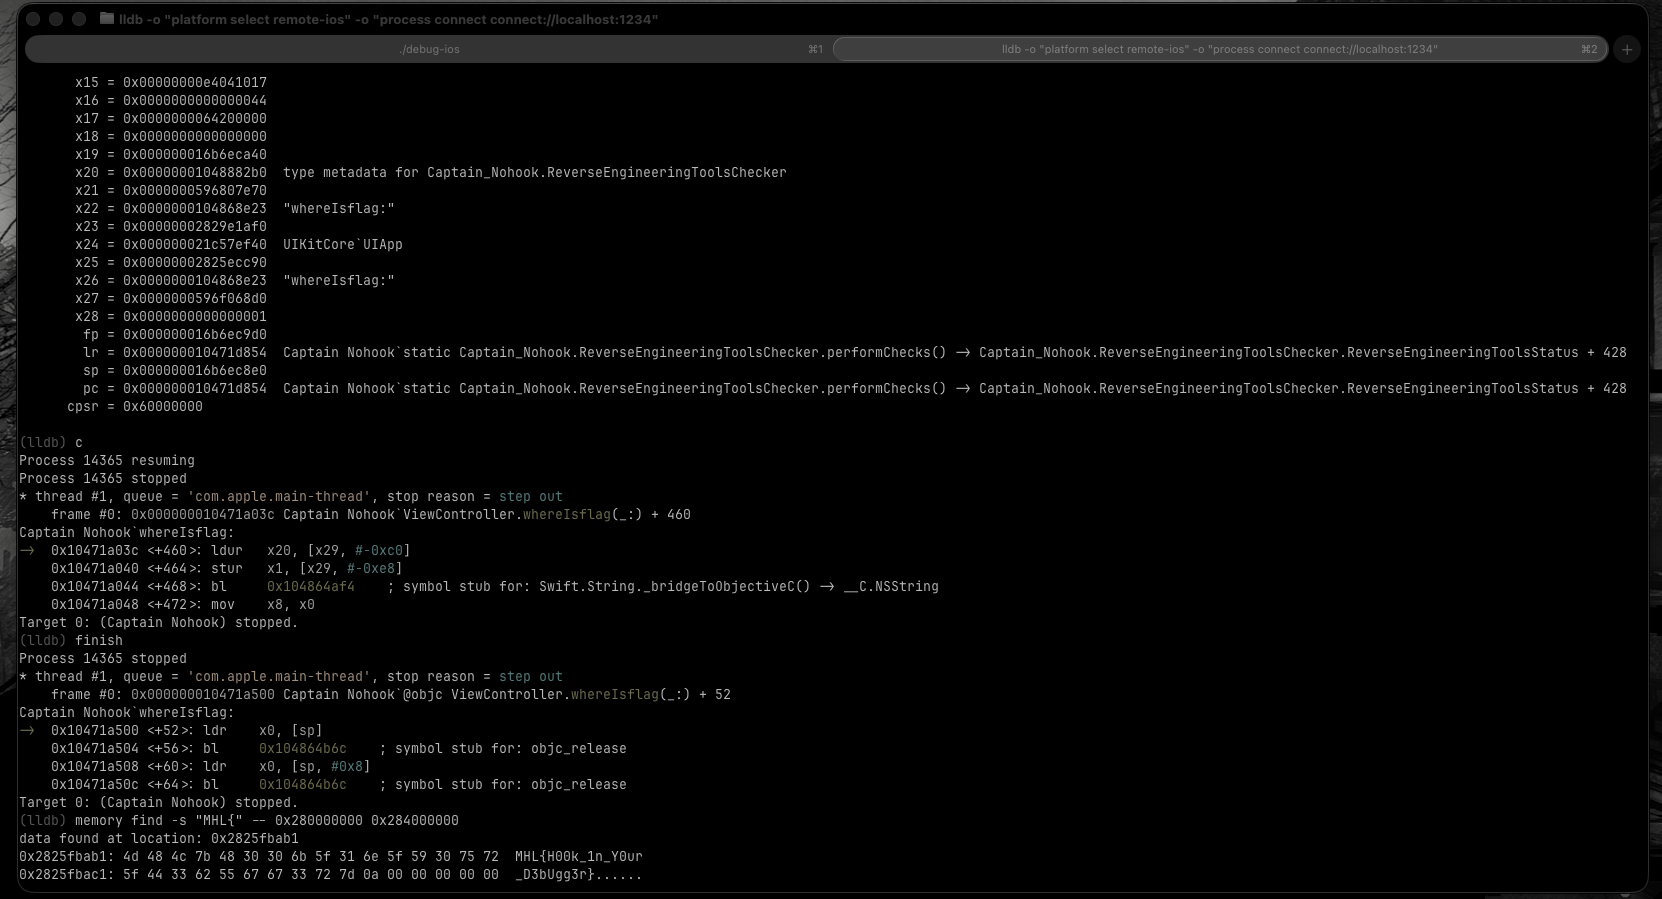
Task: Click the window title text in title bar
Action: pyautogui.click(x=388, y=19)
